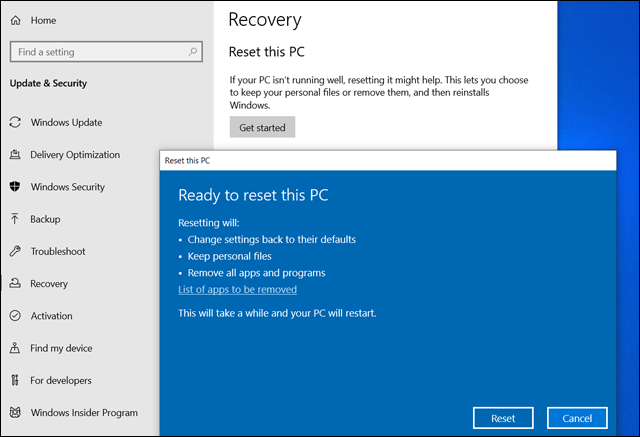Click the Troubleshoot wrench icon
Image resolution: width=640 pixels, height=437 pixels.
click(x=15, y=251)
